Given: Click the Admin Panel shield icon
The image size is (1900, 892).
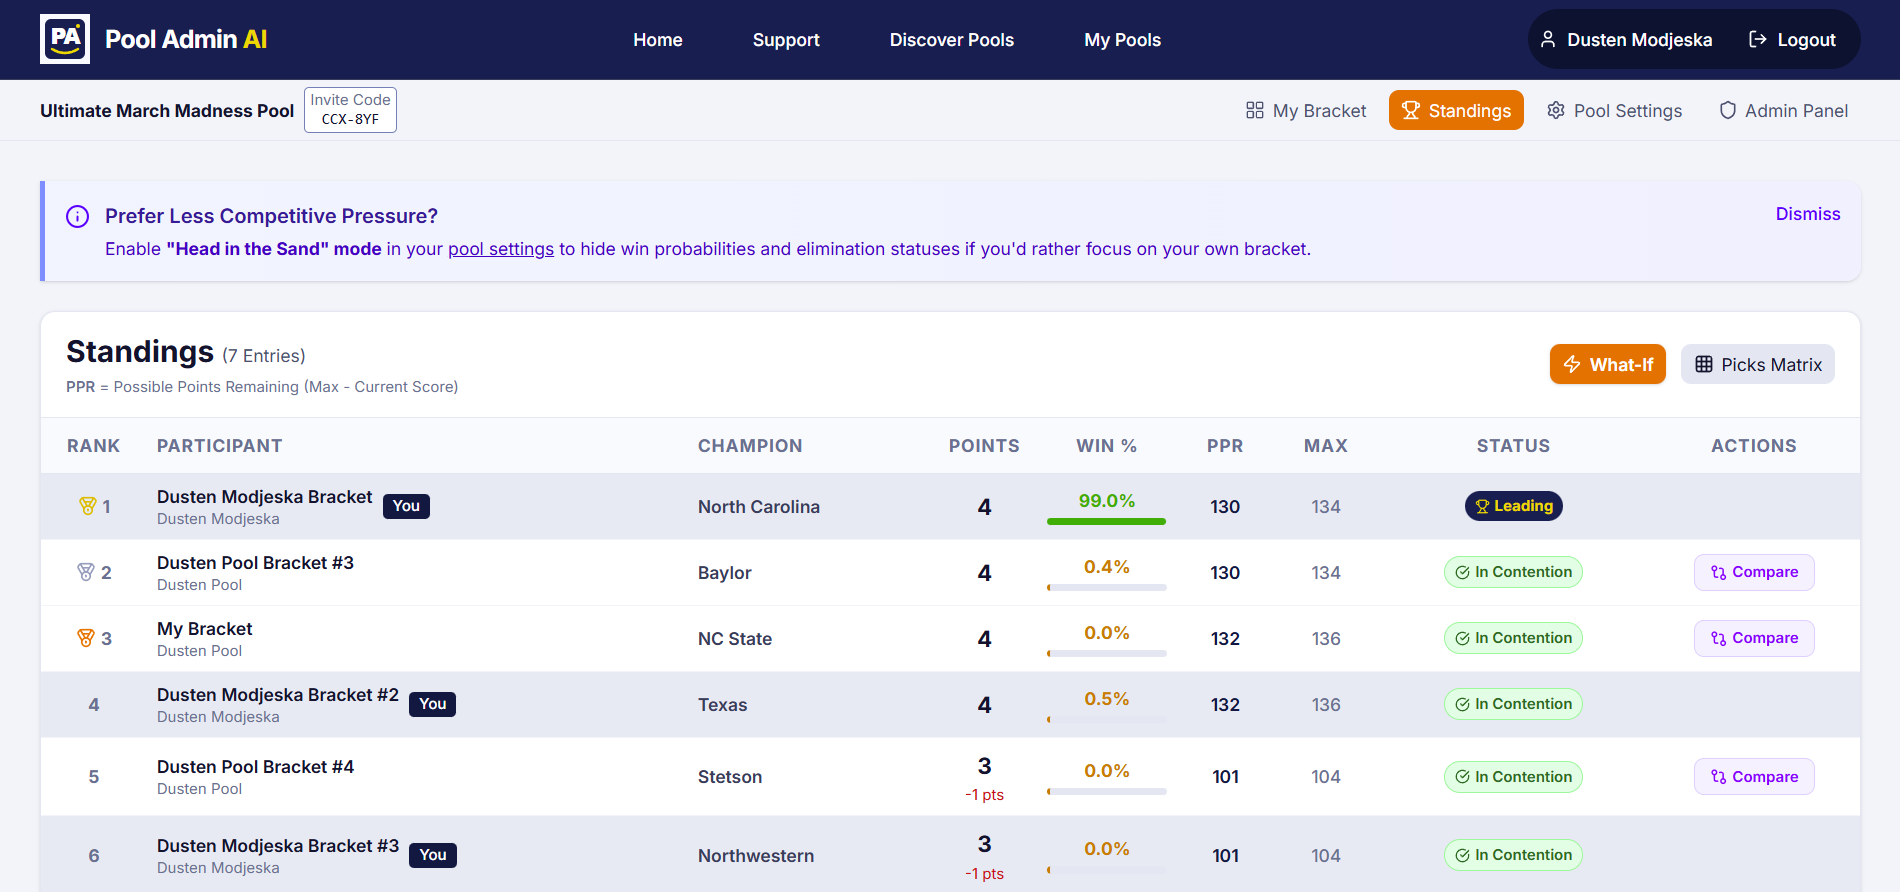Looking at the screenshot, I should pos(1727,111).
